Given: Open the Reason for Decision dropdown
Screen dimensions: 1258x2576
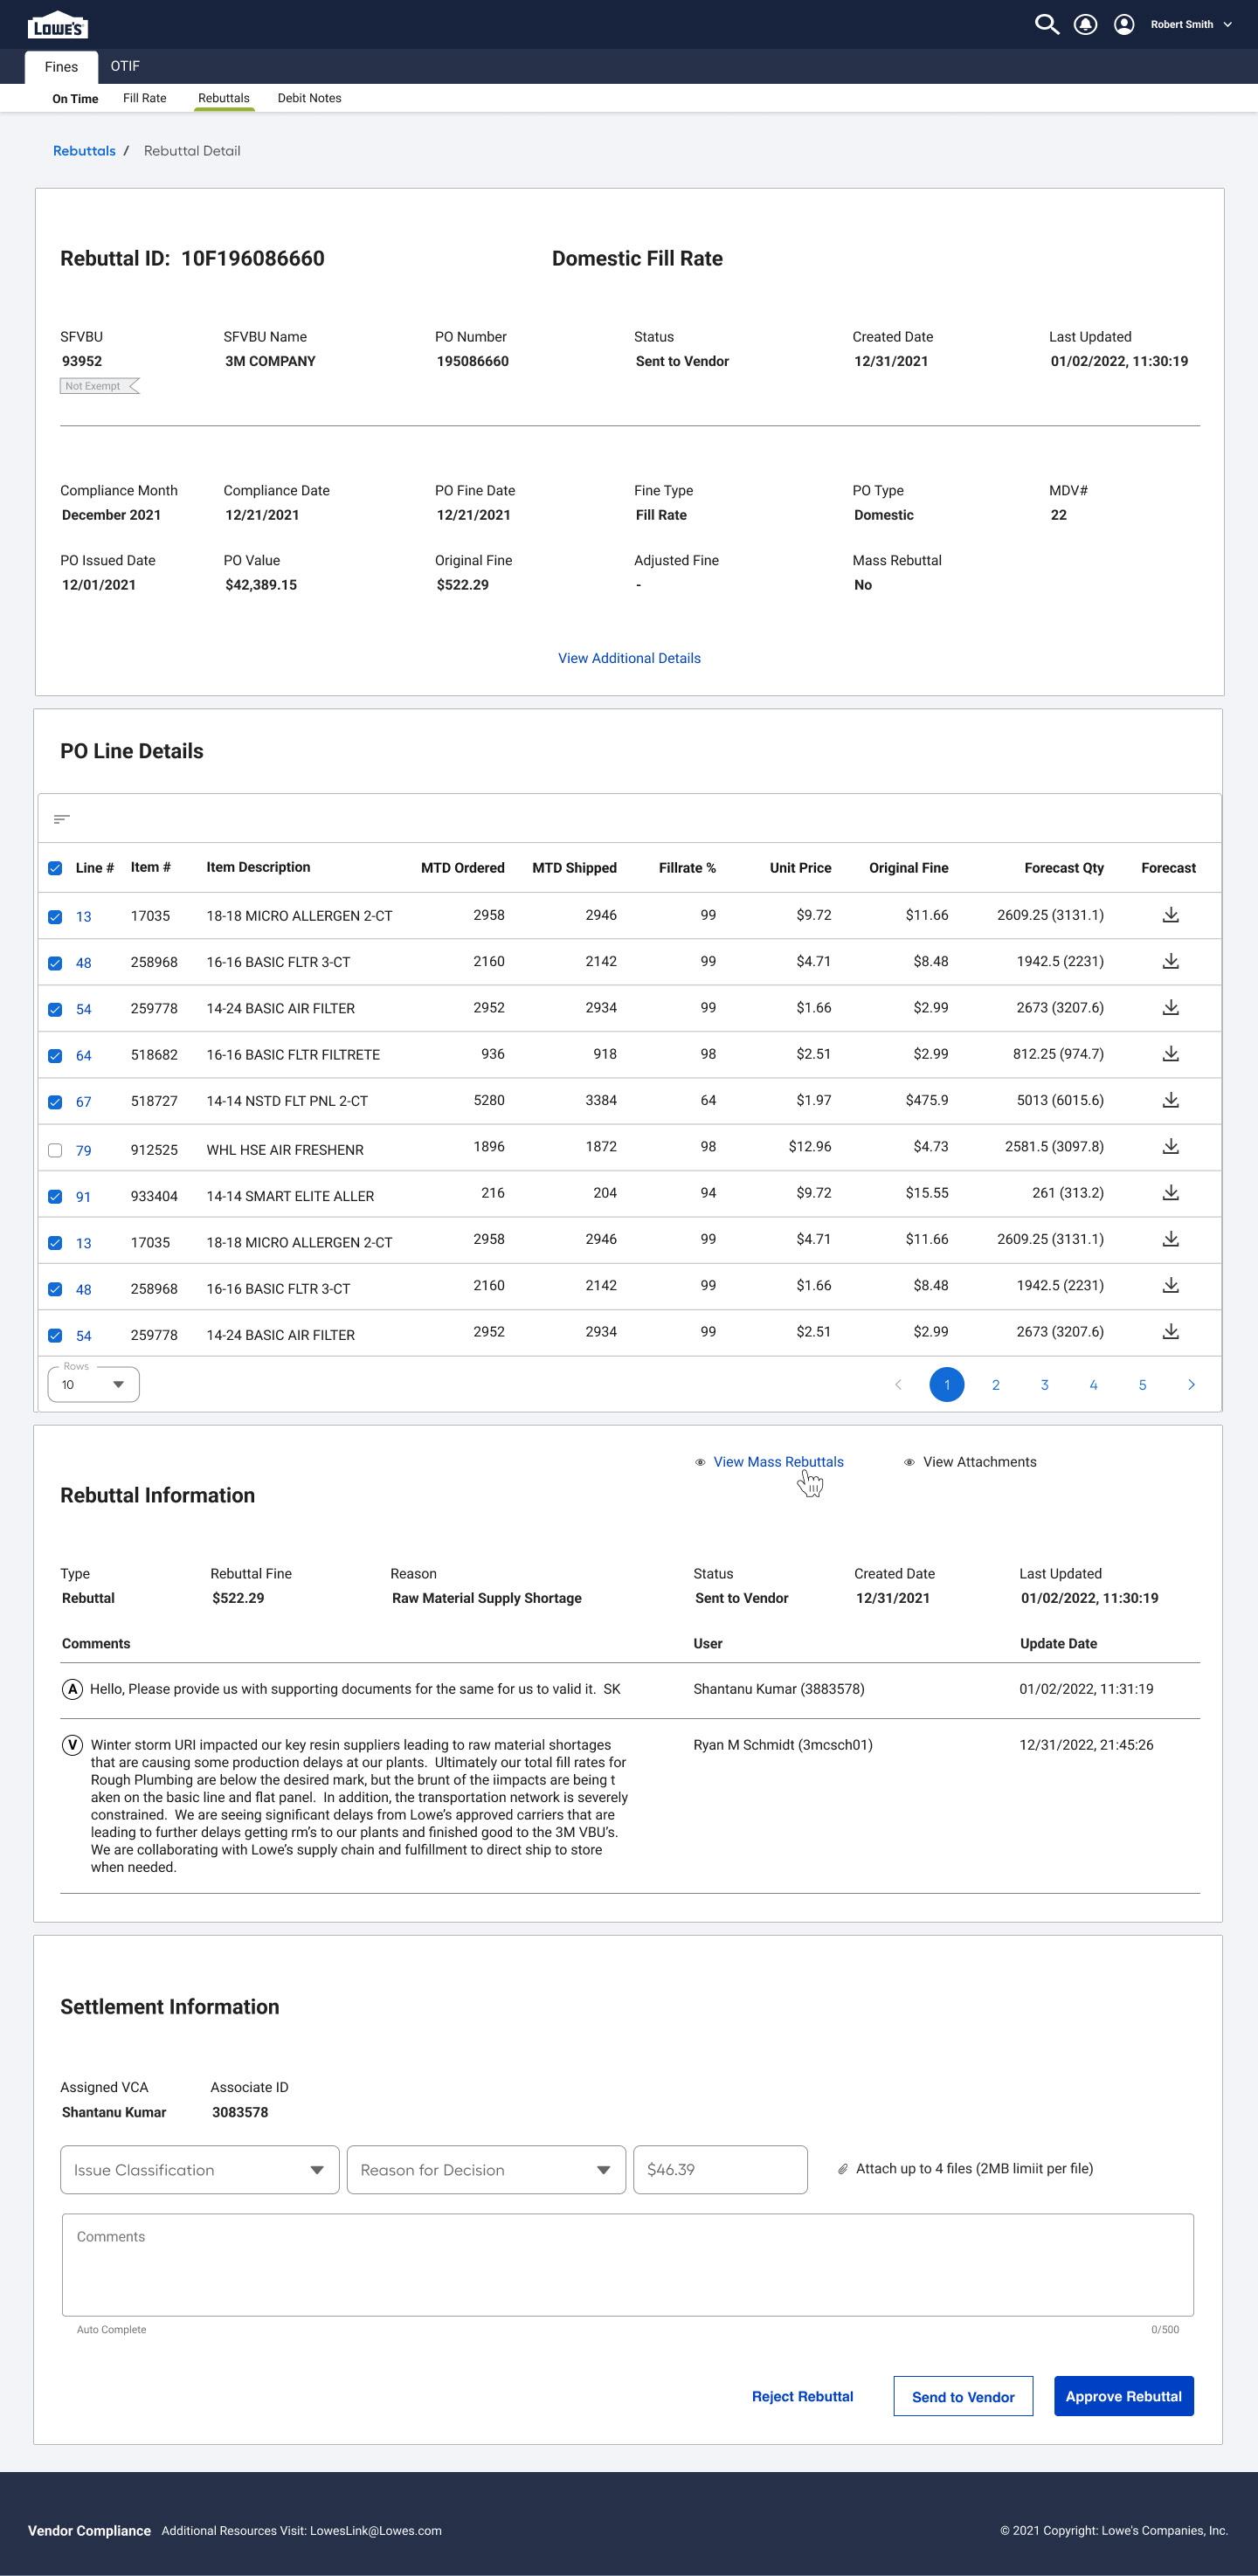Looking at the screenshot, I should coord(486,2169).
